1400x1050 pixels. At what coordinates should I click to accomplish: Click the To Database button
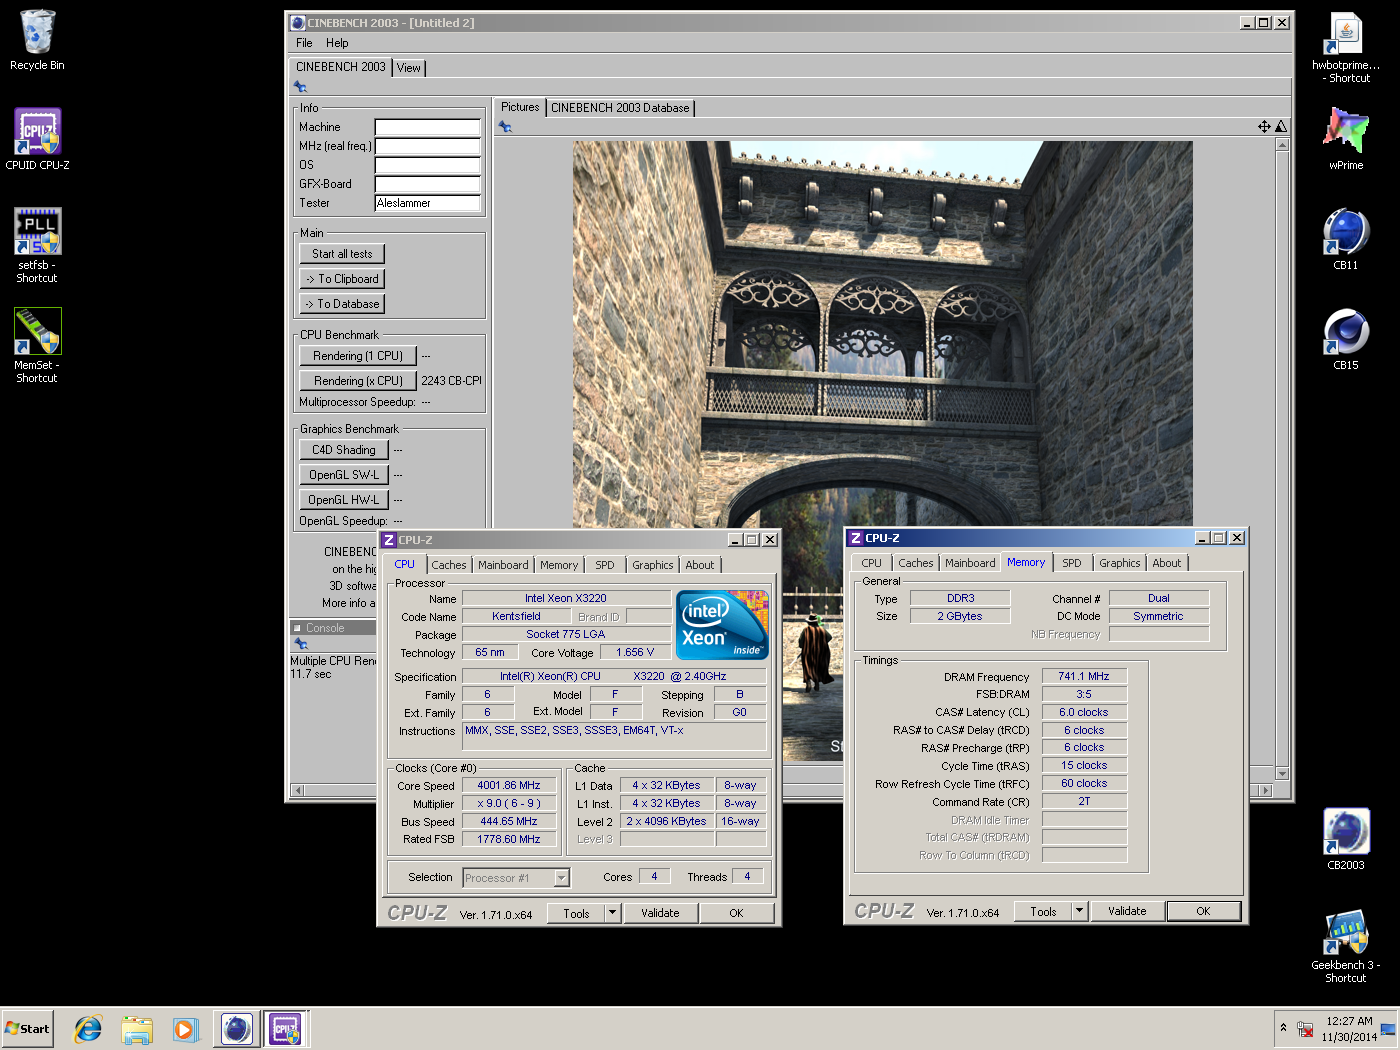click(x=342, y=304)
